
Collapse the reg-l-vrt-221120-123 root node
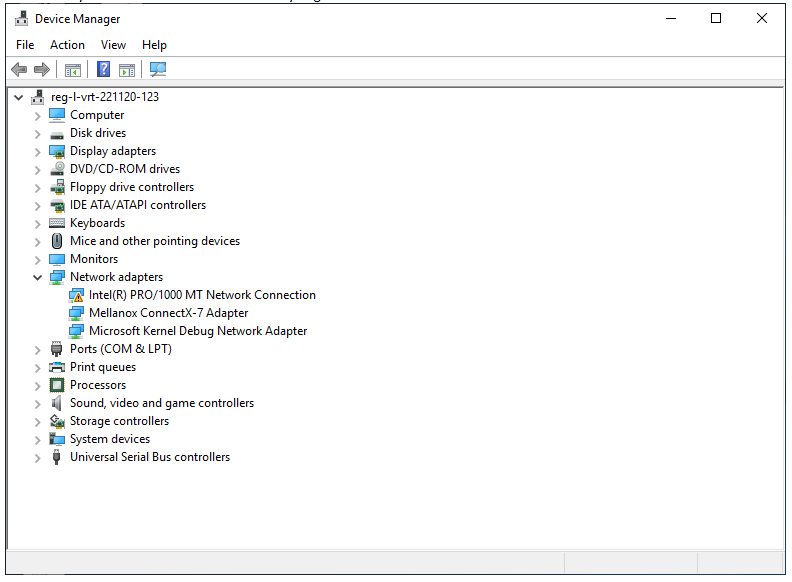pyautogui.click(x=19, y=97)
